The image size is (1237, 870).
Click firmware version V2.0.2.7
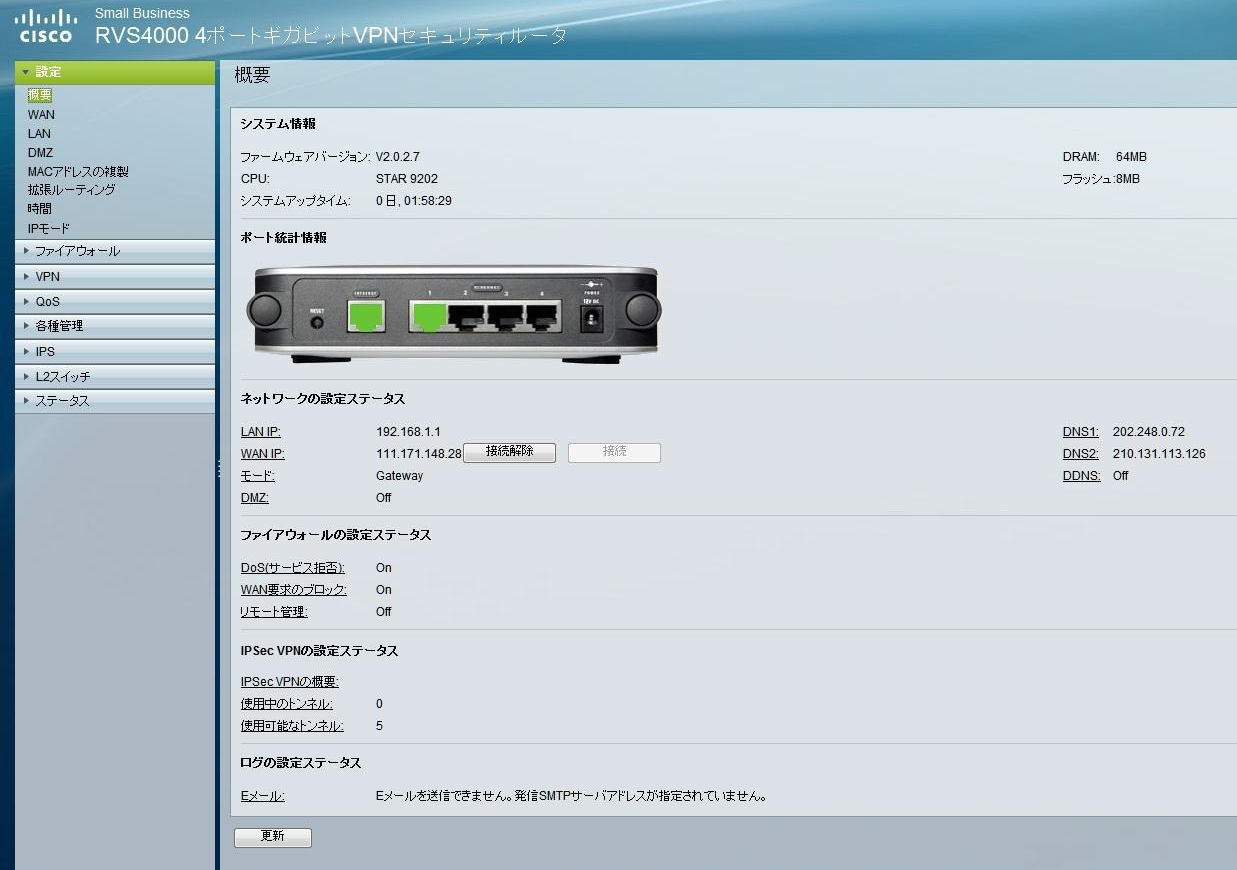click(398, 157)
